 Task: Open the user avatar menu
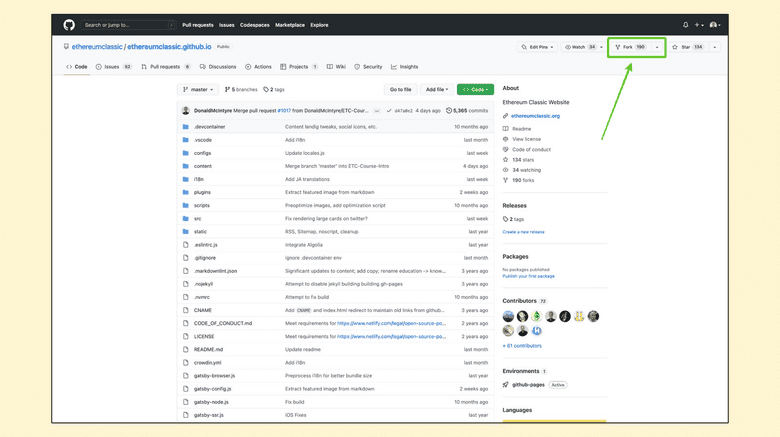coord(715,25)
